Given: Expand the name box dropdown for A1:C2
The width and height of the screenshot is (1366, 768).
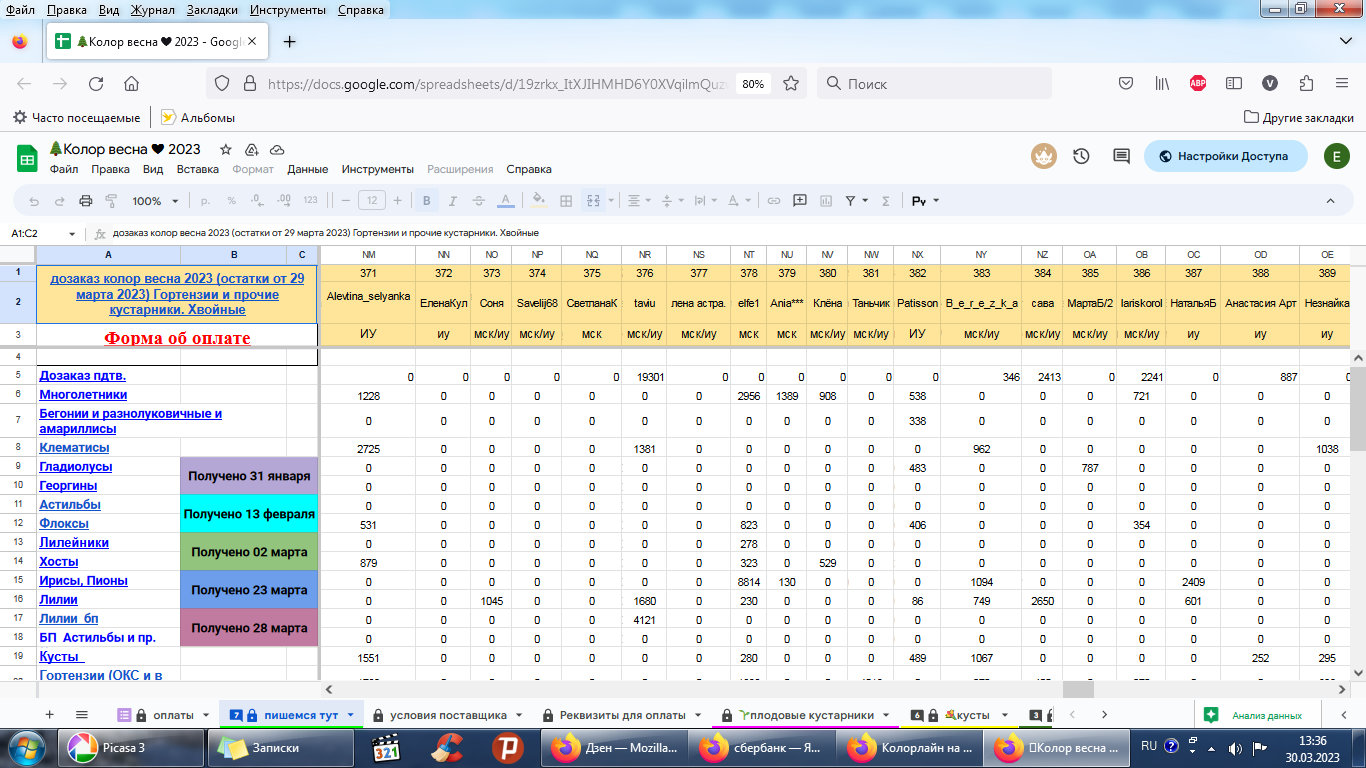Looking at the screenshot, I should click(x=71, y=233).
